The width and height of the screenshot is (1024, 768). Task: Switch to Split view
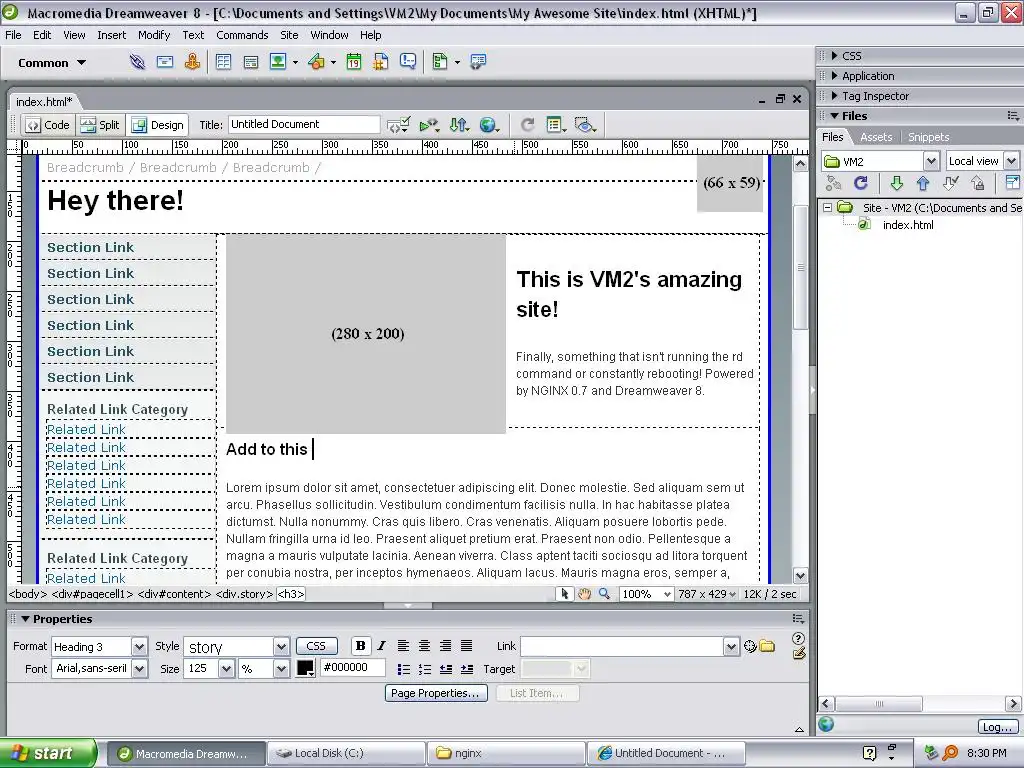point(100,125)
